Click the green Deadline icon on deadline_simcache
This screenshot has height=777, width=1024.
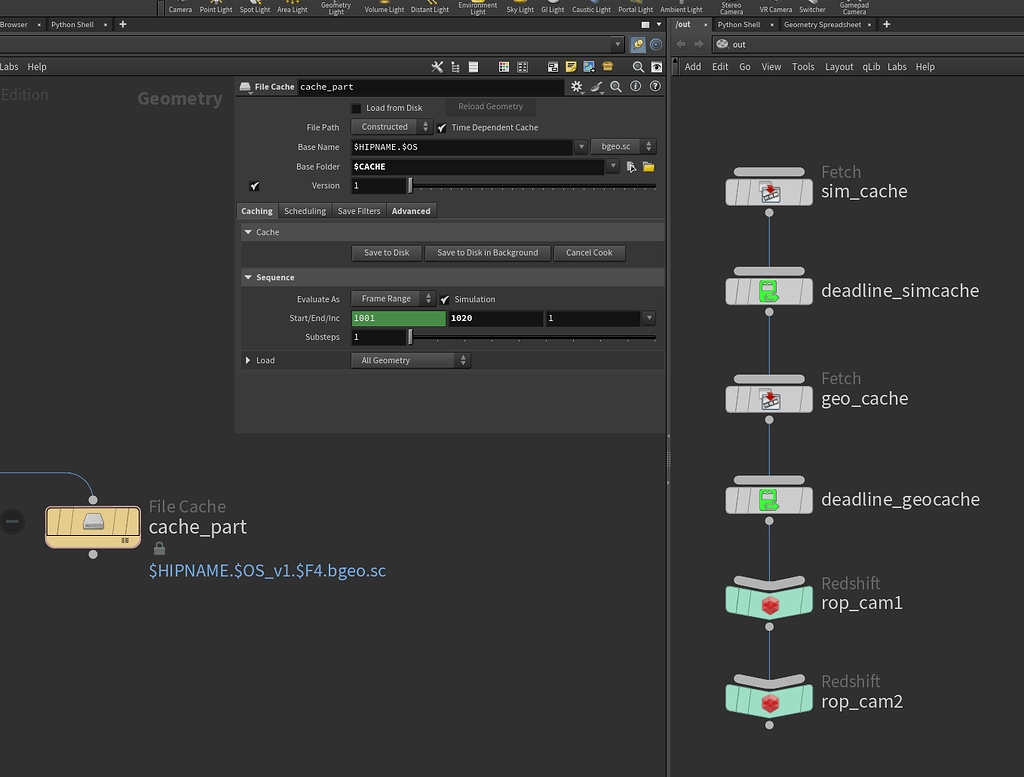tap(769, 291)
